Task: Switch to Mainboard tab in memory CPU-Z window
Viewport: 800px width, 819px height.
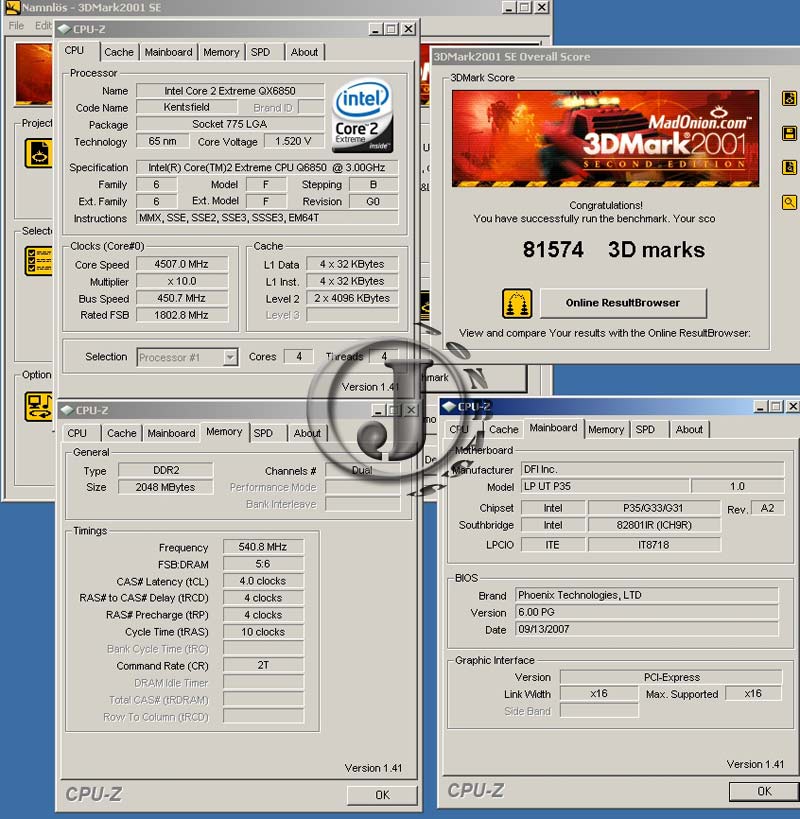Action: 171,433
